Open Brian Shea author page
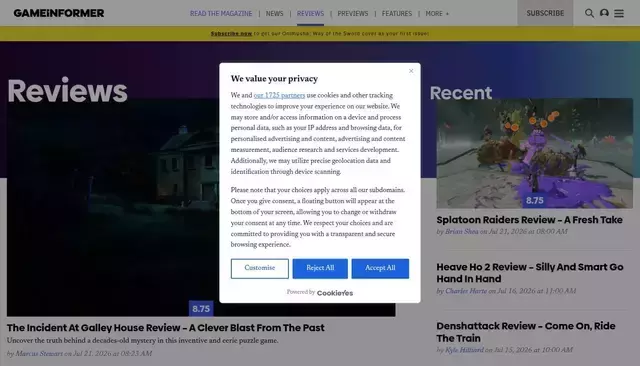The image size is (640, 366). click(x=462, y=232)
